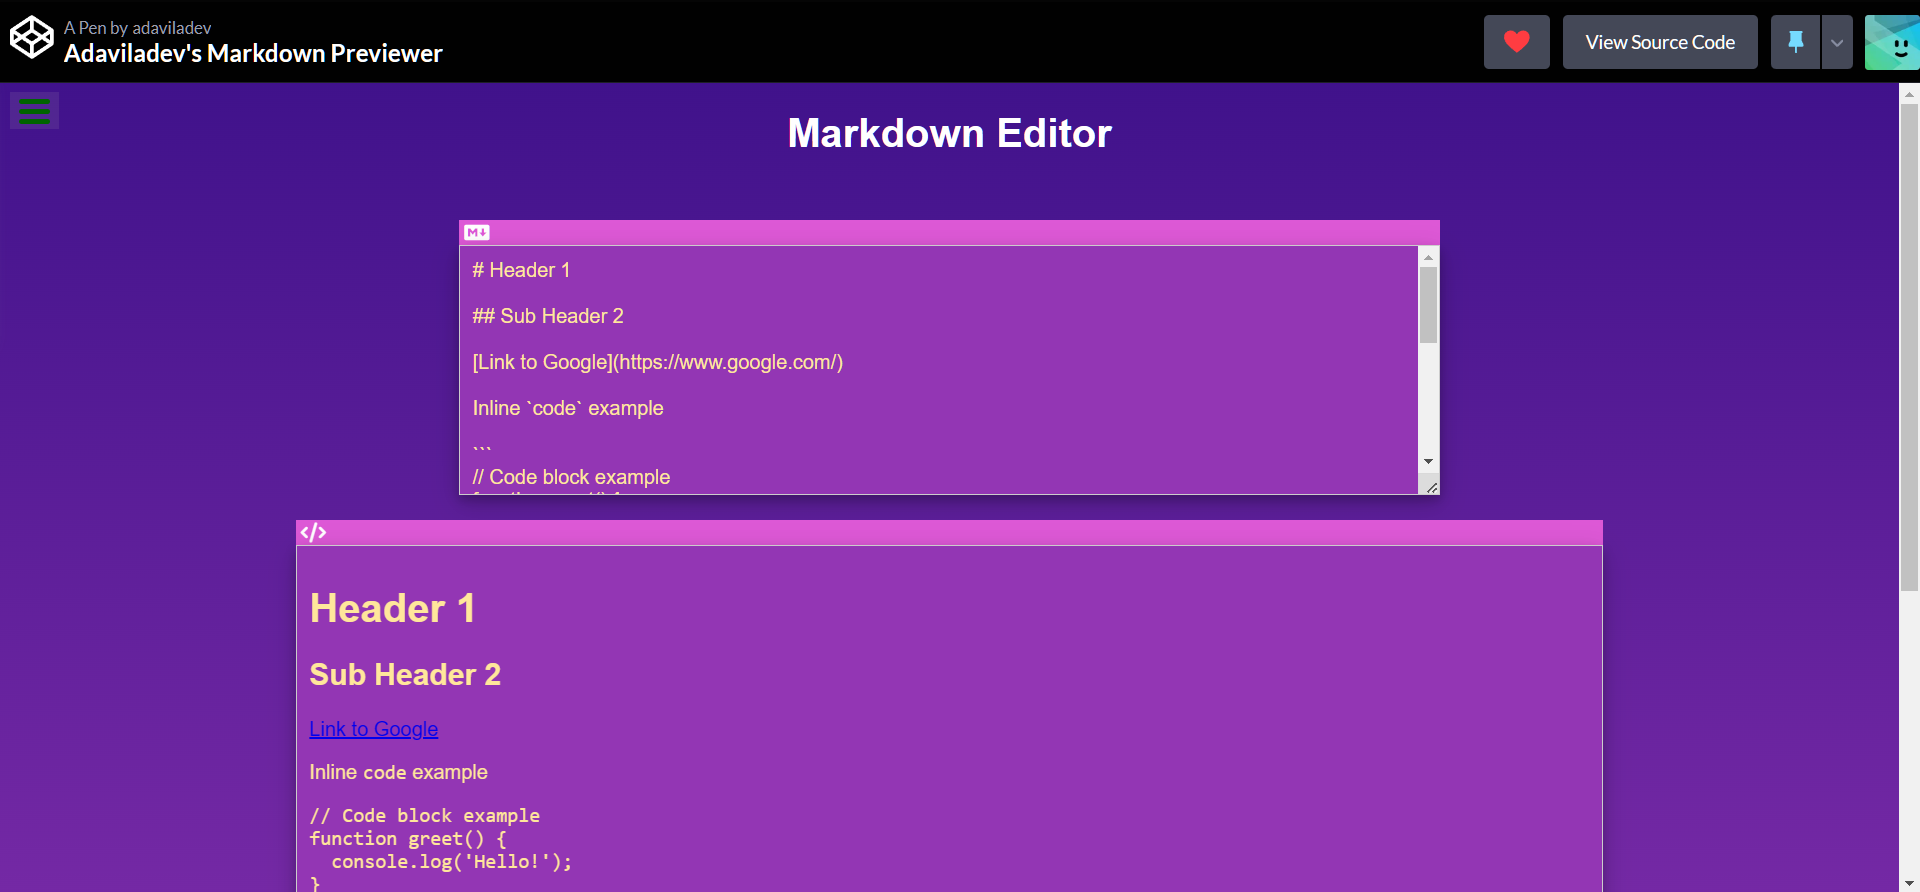Love this pen with the heart button
The height and width of the screenshot is (892, 1920).
[1516, 42]
